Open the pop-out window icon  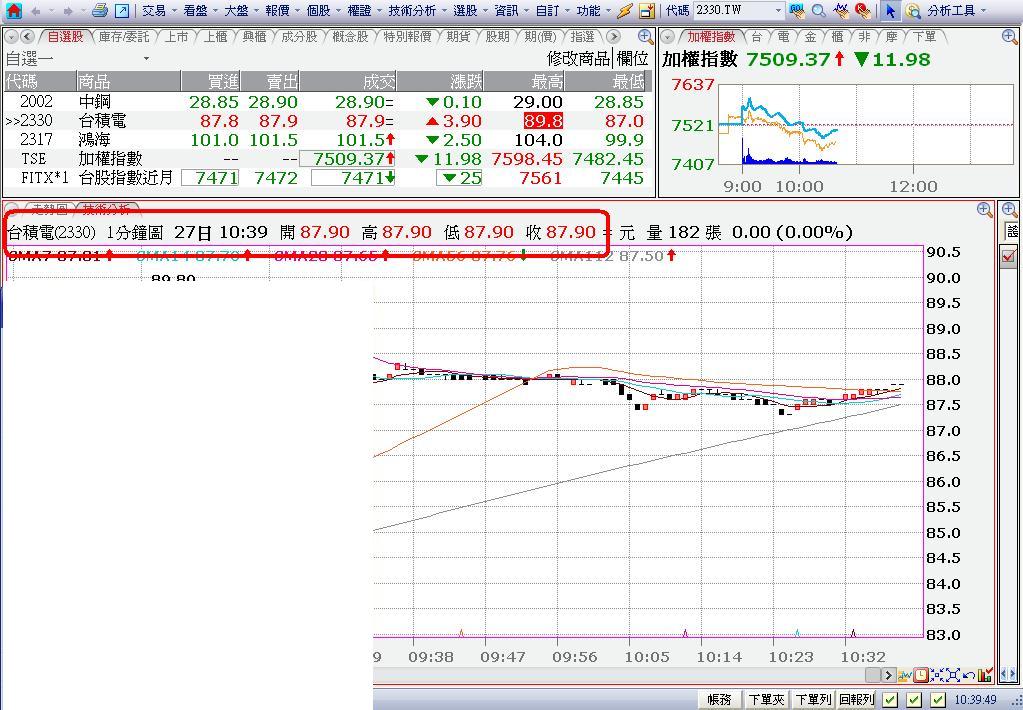[121, 10]
